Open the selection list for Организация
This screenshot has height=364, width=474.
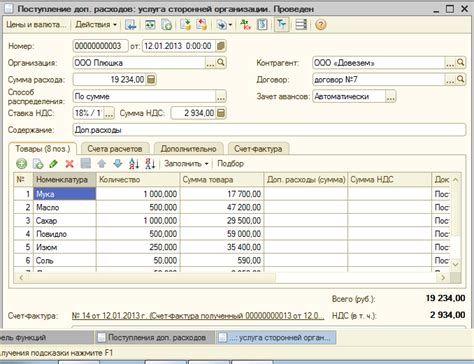[x=210, y=63]
